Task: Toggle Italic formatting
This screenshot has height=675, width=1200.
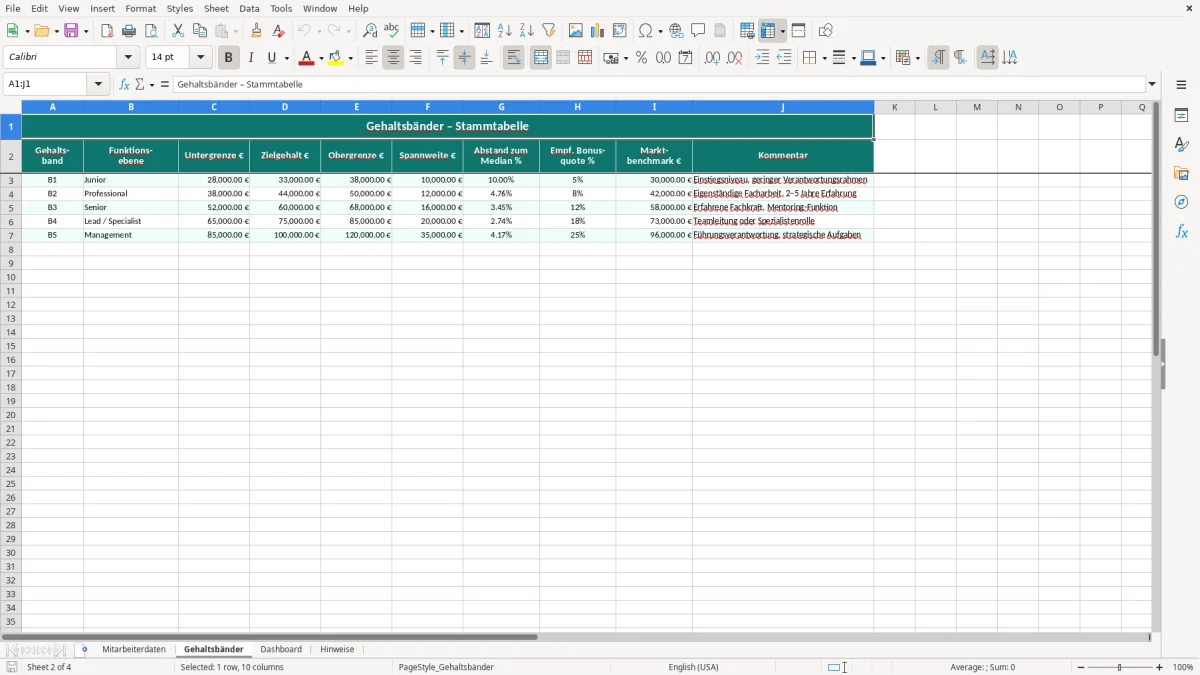Action: pos(250,58)
